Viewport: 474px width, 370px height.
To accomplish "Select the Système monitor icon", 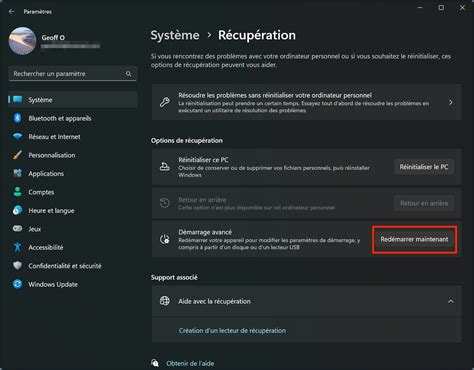I will click(17, 100).
